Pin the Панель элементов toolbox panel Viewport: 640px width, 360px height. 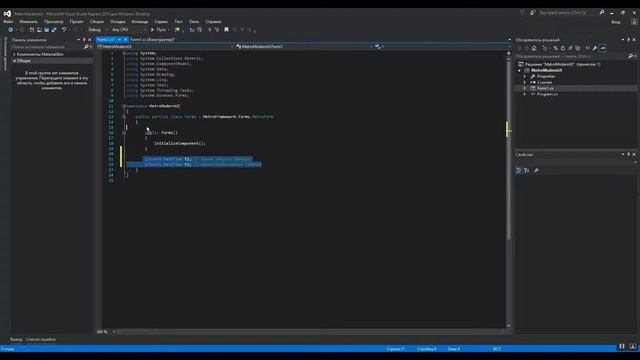[84, 40]
